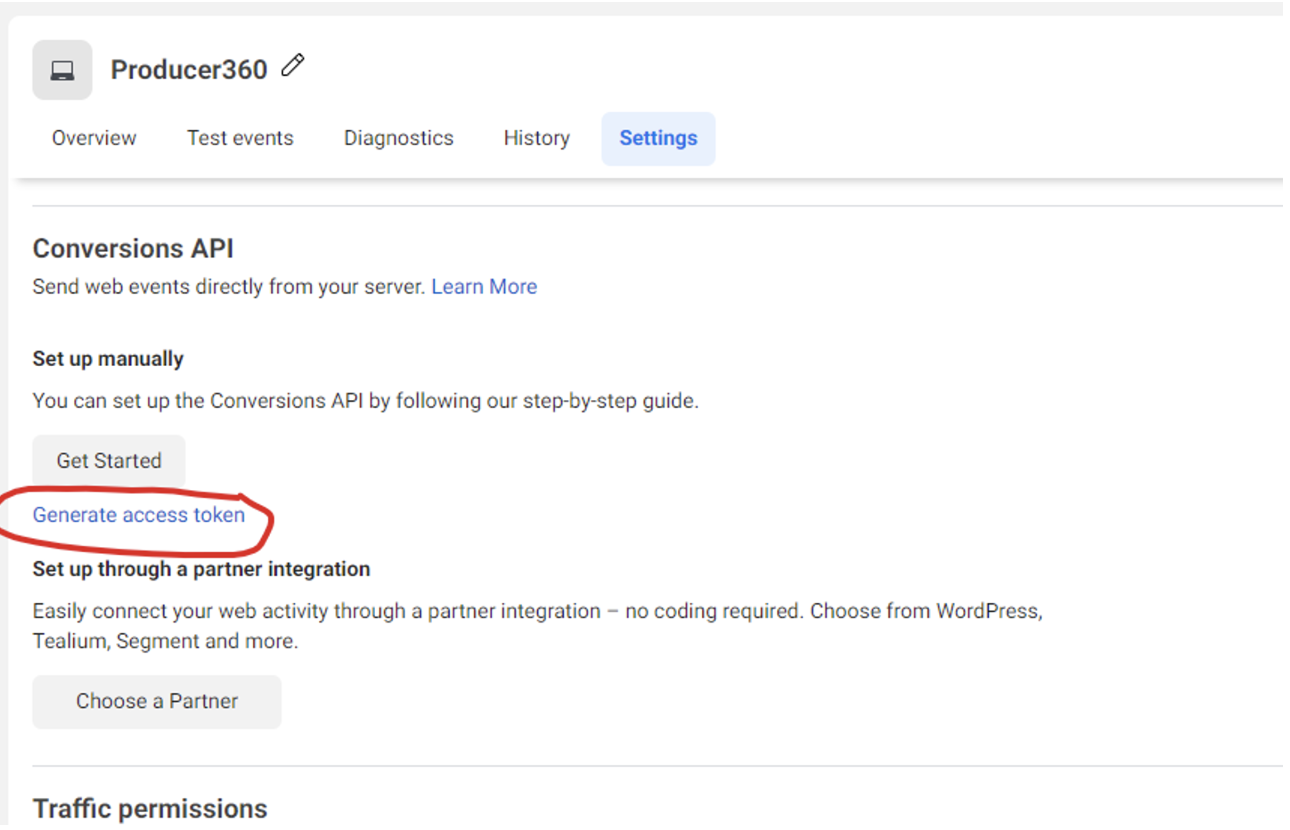Select a partner integration like WordPress
The height and width of the screenshot is (830, 1290).
pyautogui.click(x=156, y=701)
